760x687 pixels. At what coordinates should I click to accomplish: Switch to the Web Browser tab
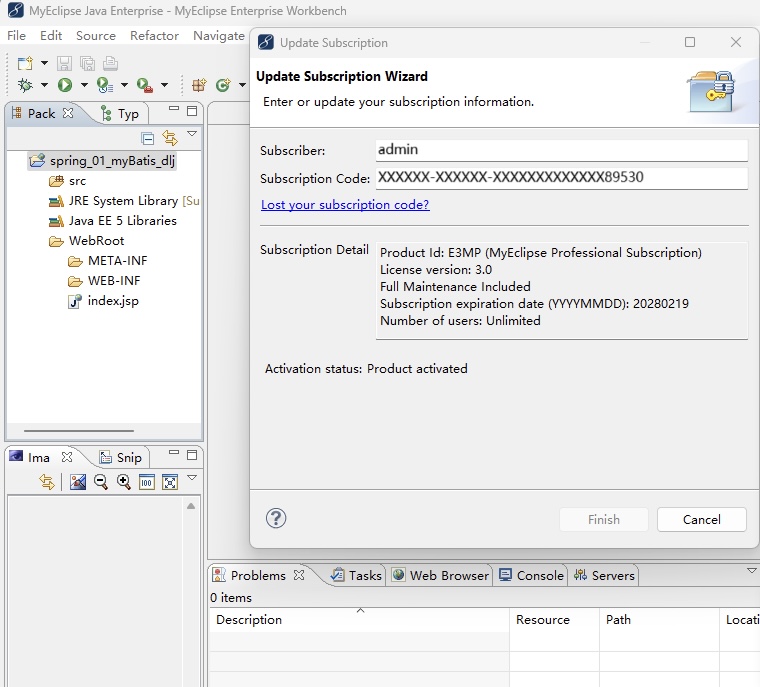(x=440, y=575)
